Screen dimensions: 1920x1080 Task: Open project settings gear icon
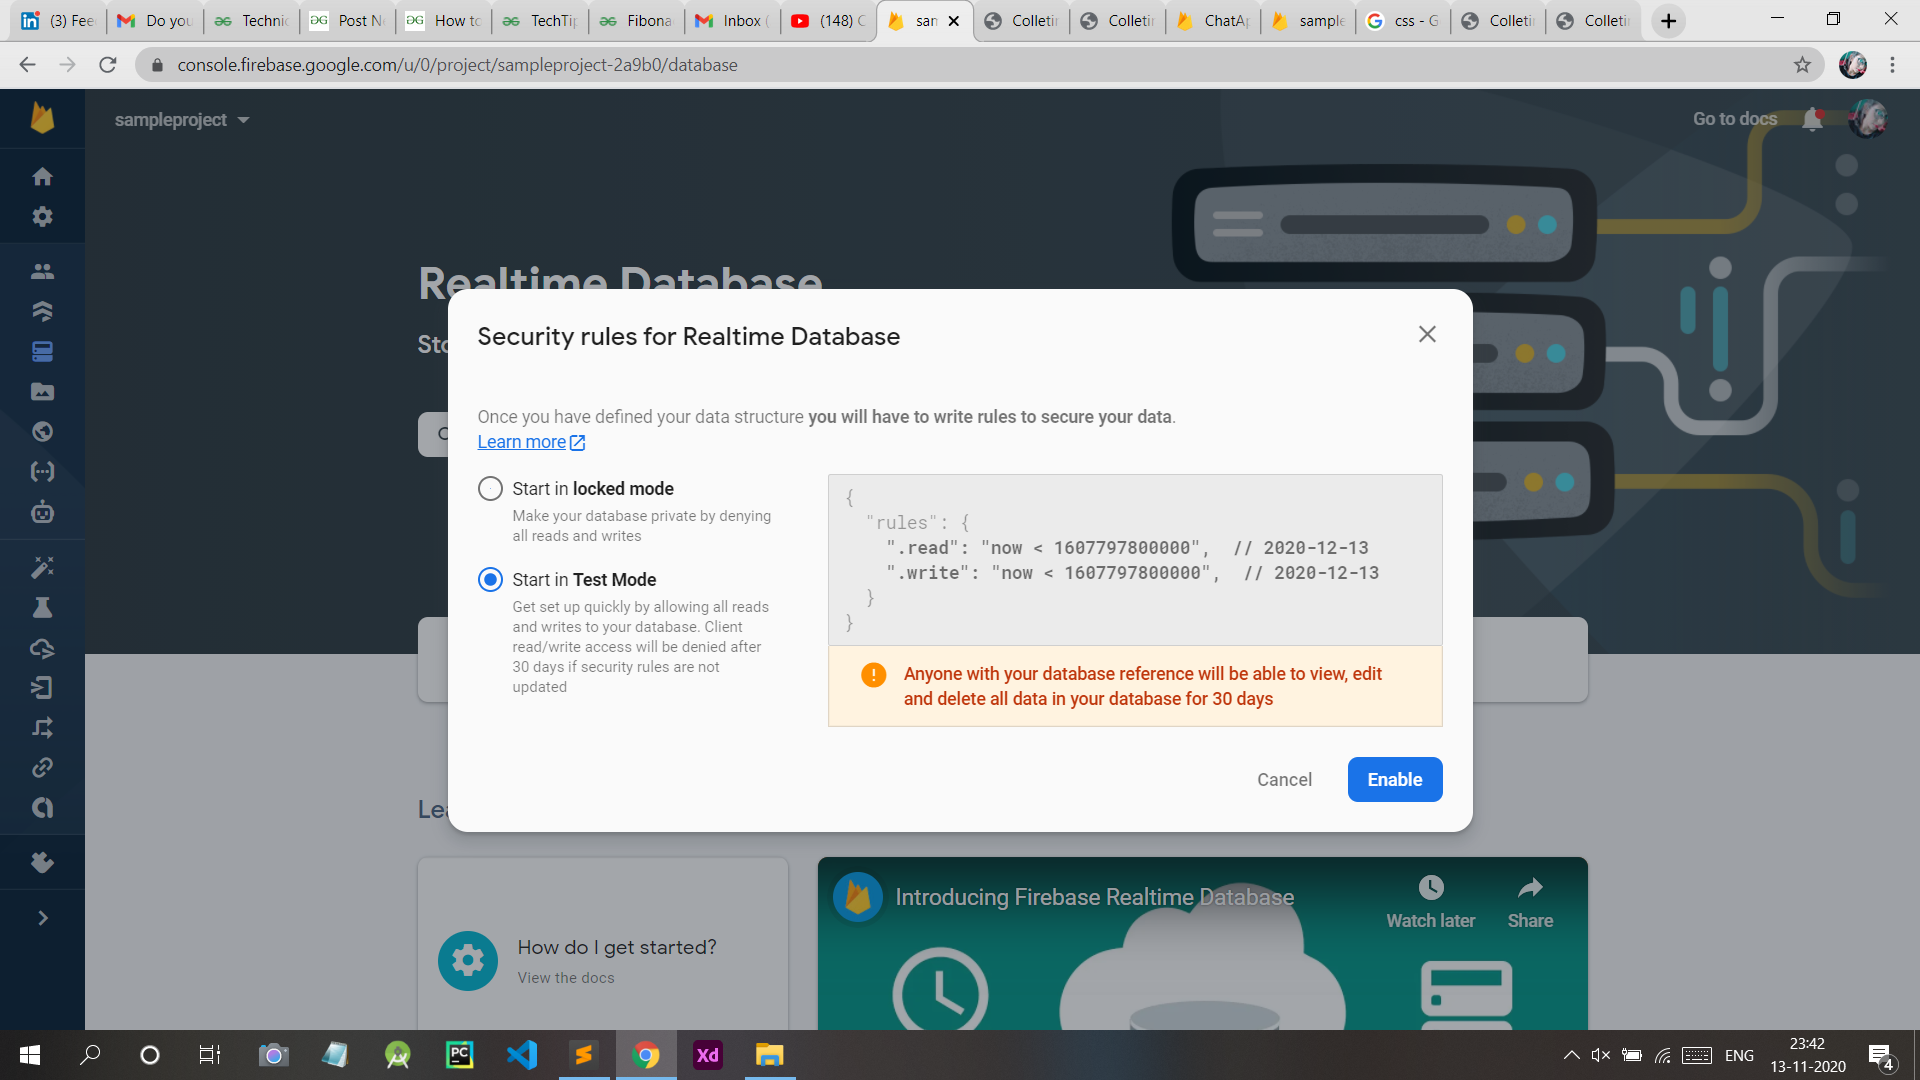[x=42, y=216]
